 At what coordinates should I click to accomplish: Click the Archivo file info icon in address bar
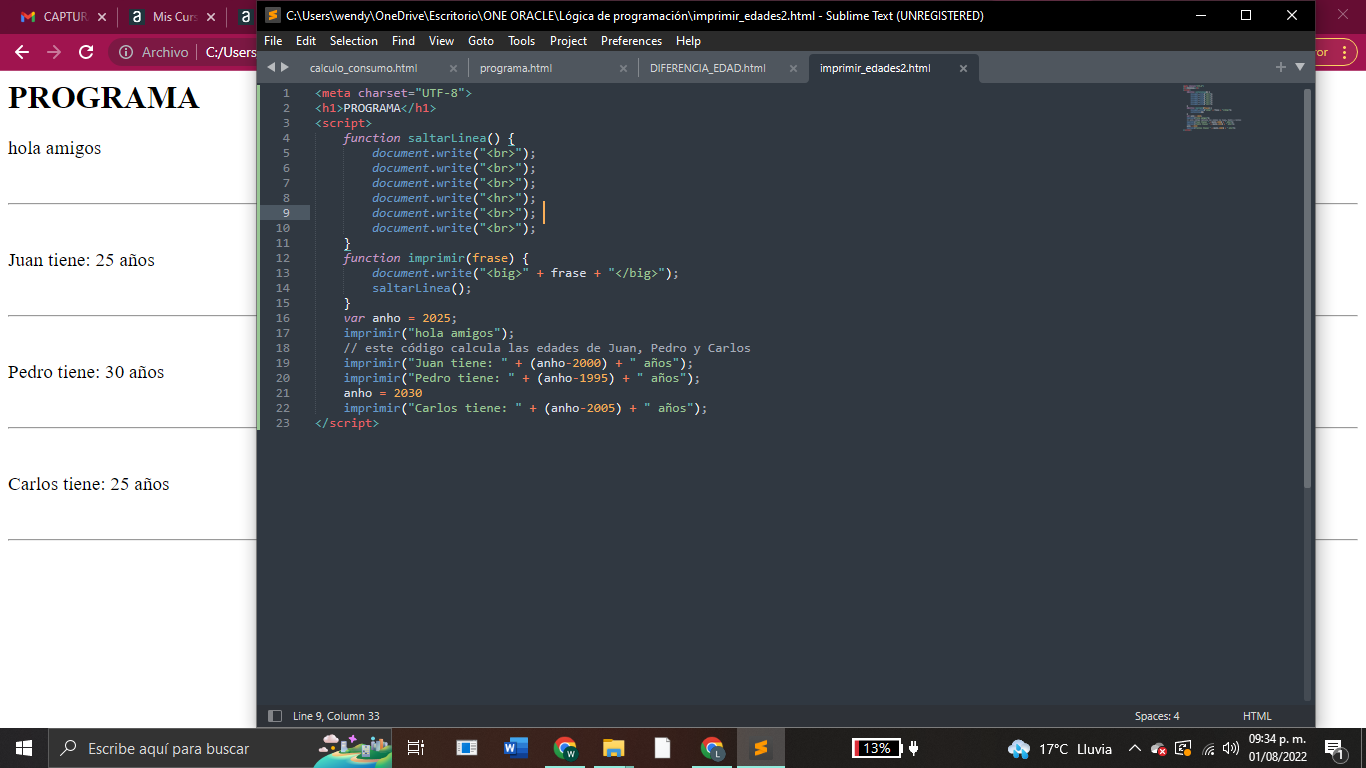pyautogui.click(x=126, y=52)
